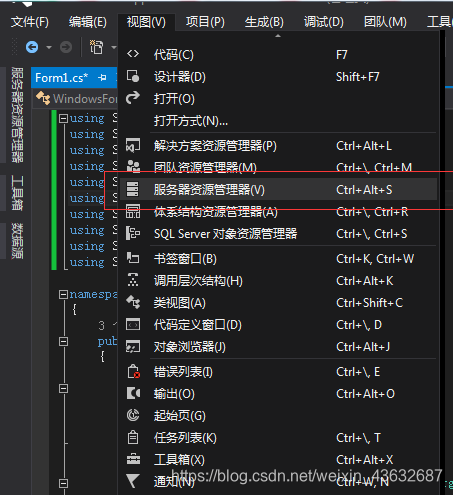Click the Code (代码) brackets icon
The height and width of the screenshot is (495, 453).
click(133, 54)
